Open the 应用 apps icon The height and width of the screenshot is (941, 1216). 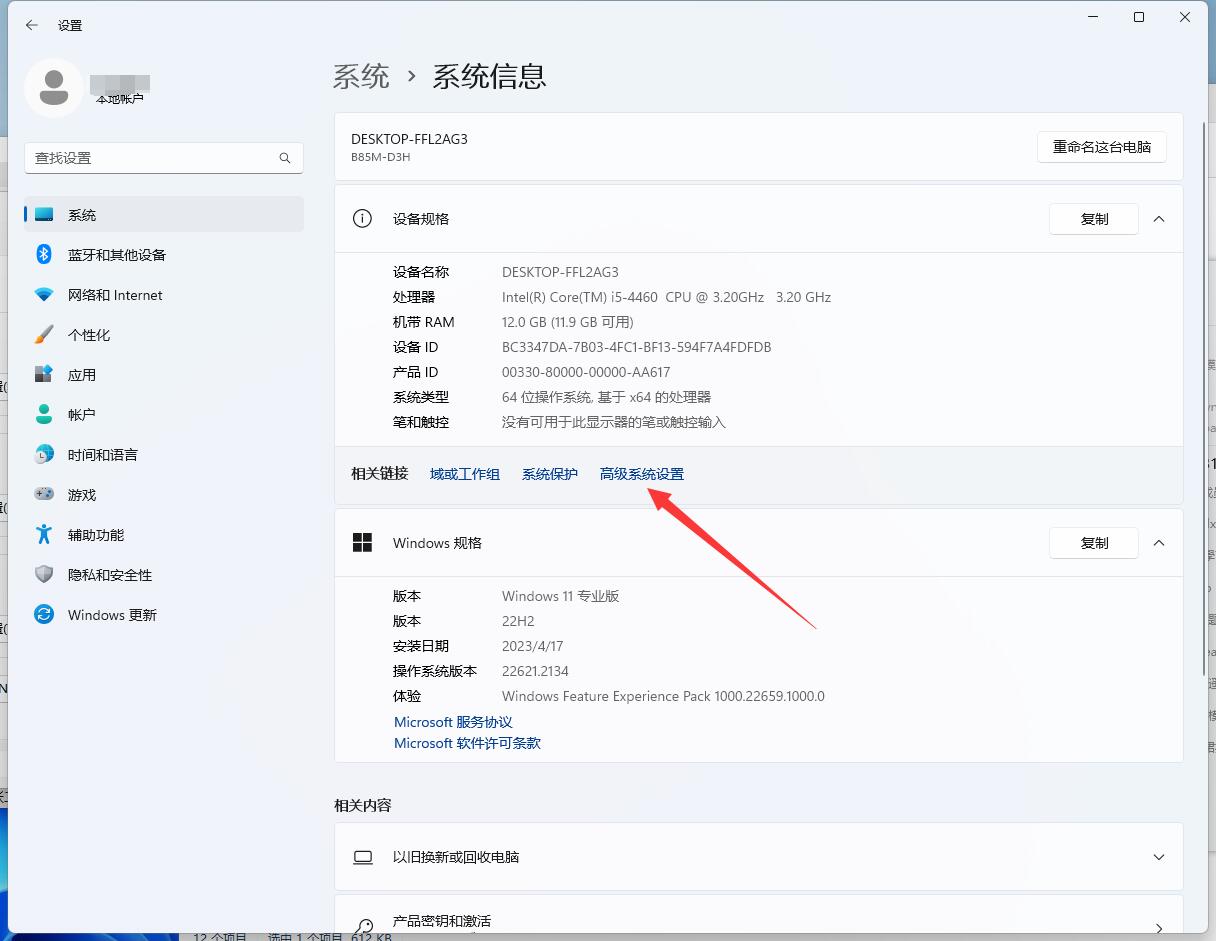point(44,375)
